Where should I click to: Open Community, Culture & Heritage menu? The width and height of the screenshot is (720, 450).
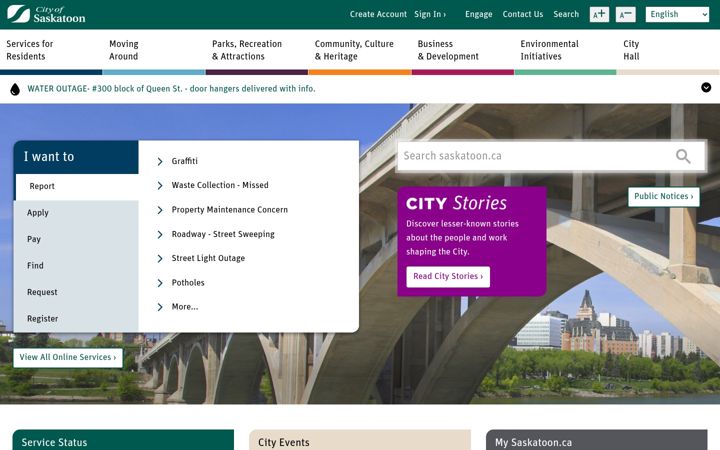pyautogui.click(x=354, y=50)
